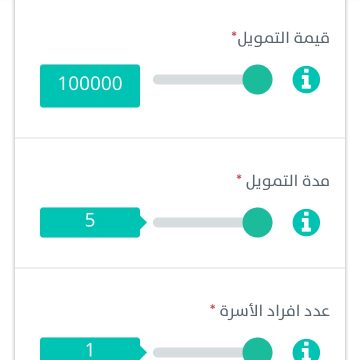
Task: Click the pointer arrow of the 1 value box
Action: click(143, 353)
